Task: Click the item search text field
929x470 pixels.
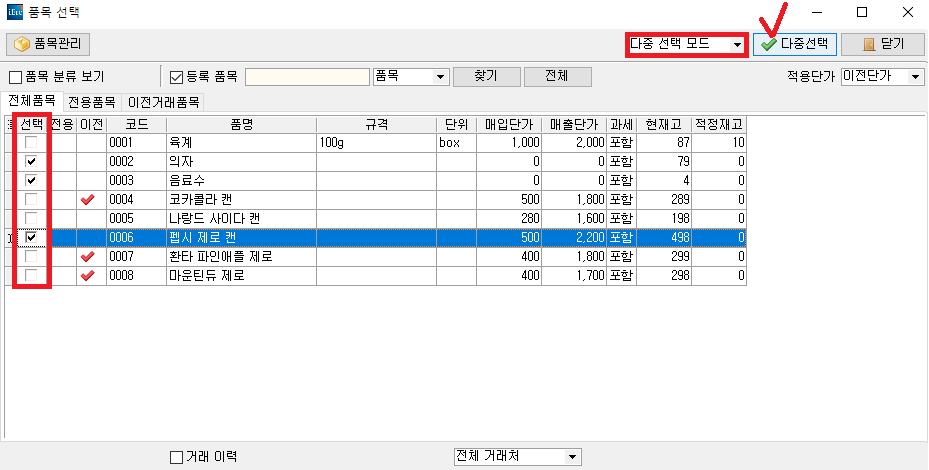Action: pyautogui.click(x=307, y=77)
